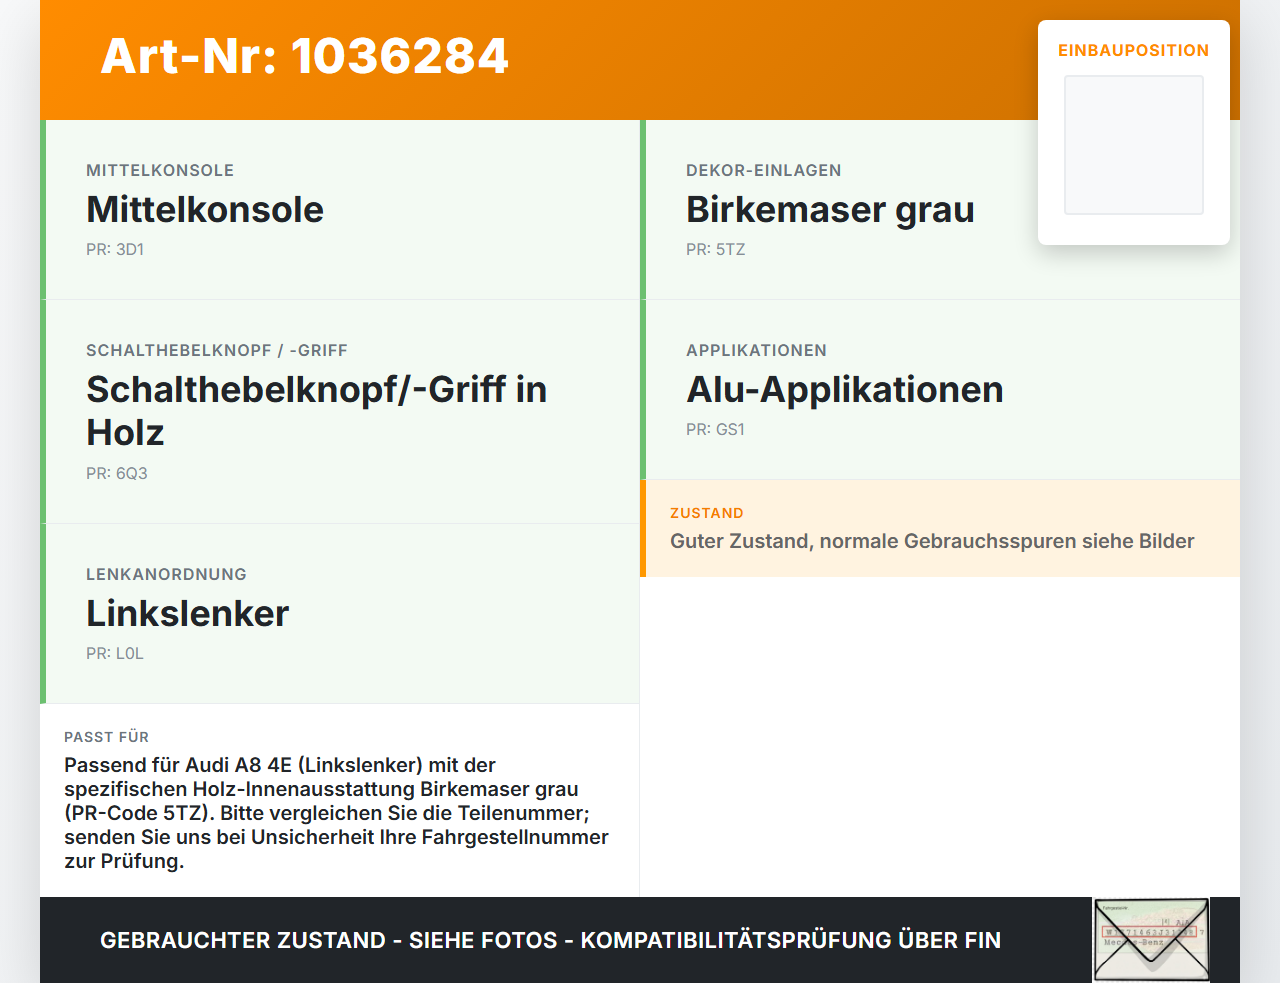Select the Alu-Applikationen heading
Viewport: 1280px width, 983px height.
pyautogui.click(x=845, y=390)
